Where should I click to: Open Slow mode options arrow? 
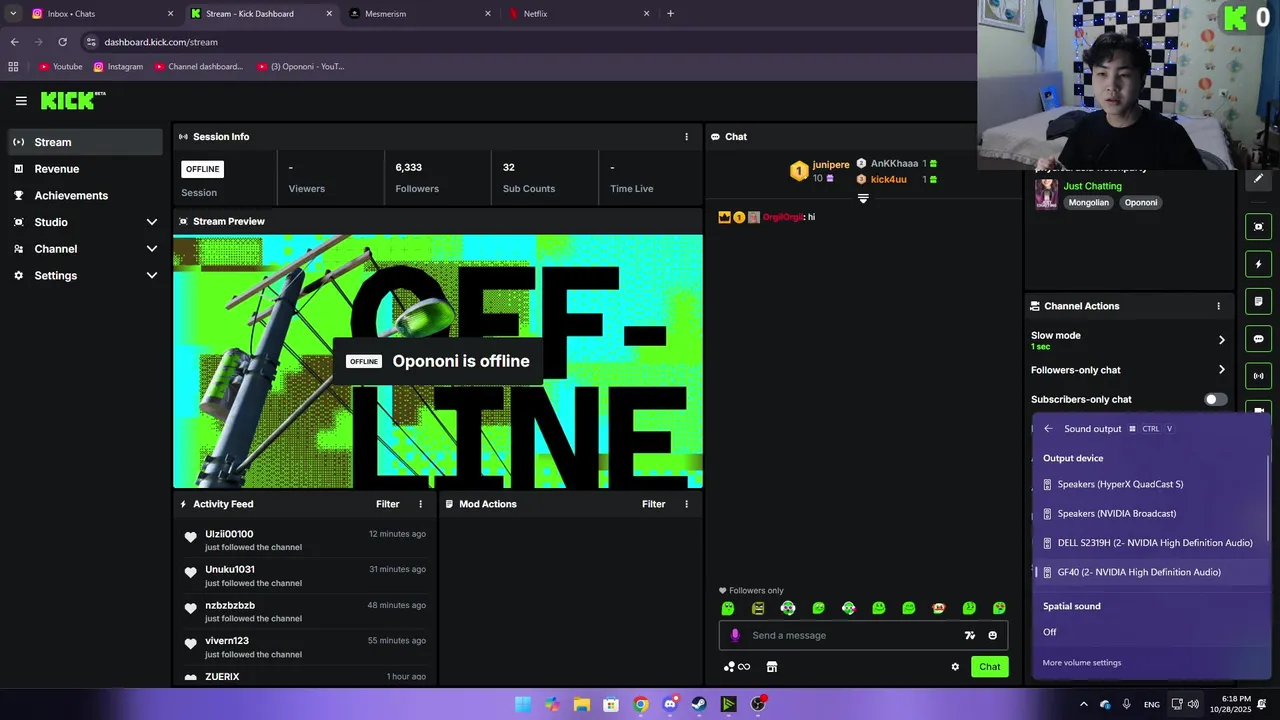click(1221, 340)
